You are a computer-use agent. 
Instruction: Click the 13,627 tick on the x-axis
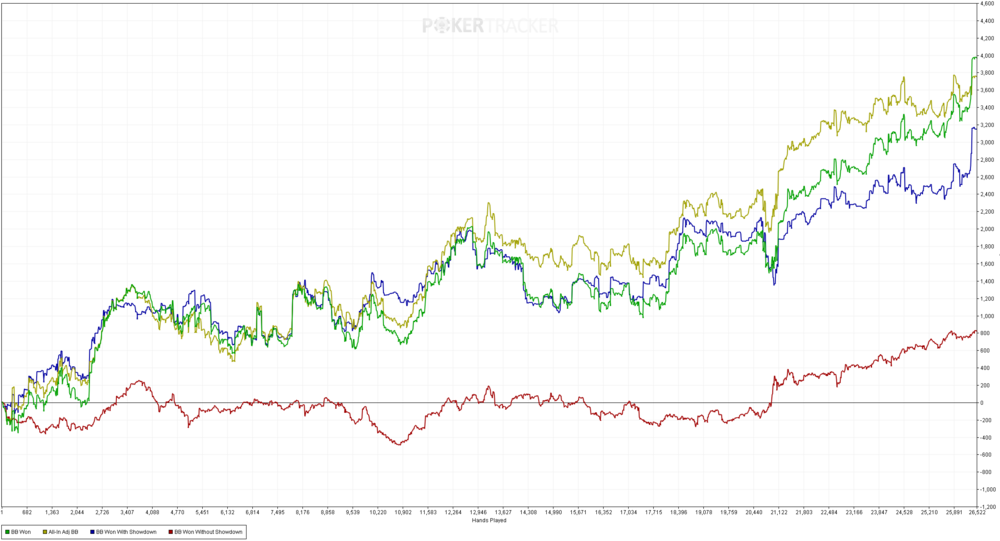(503, 512)
